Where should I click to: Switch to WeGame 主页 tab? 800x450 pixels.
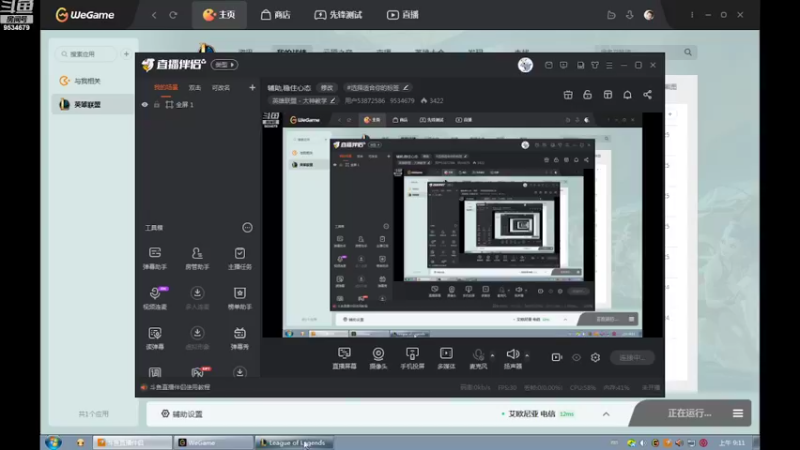click(219, 15)
